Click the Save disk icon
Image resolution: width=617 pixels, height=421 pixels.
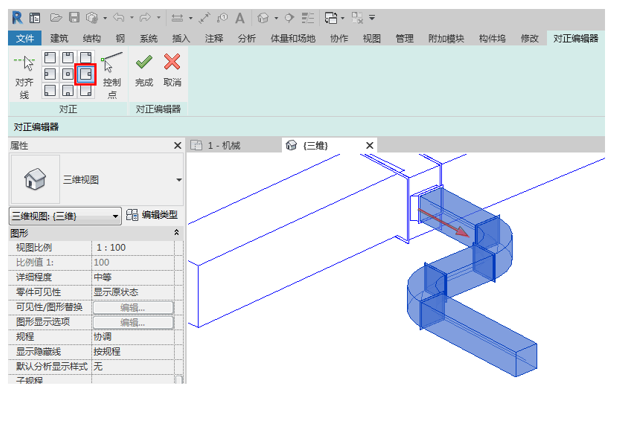(74, 18)
